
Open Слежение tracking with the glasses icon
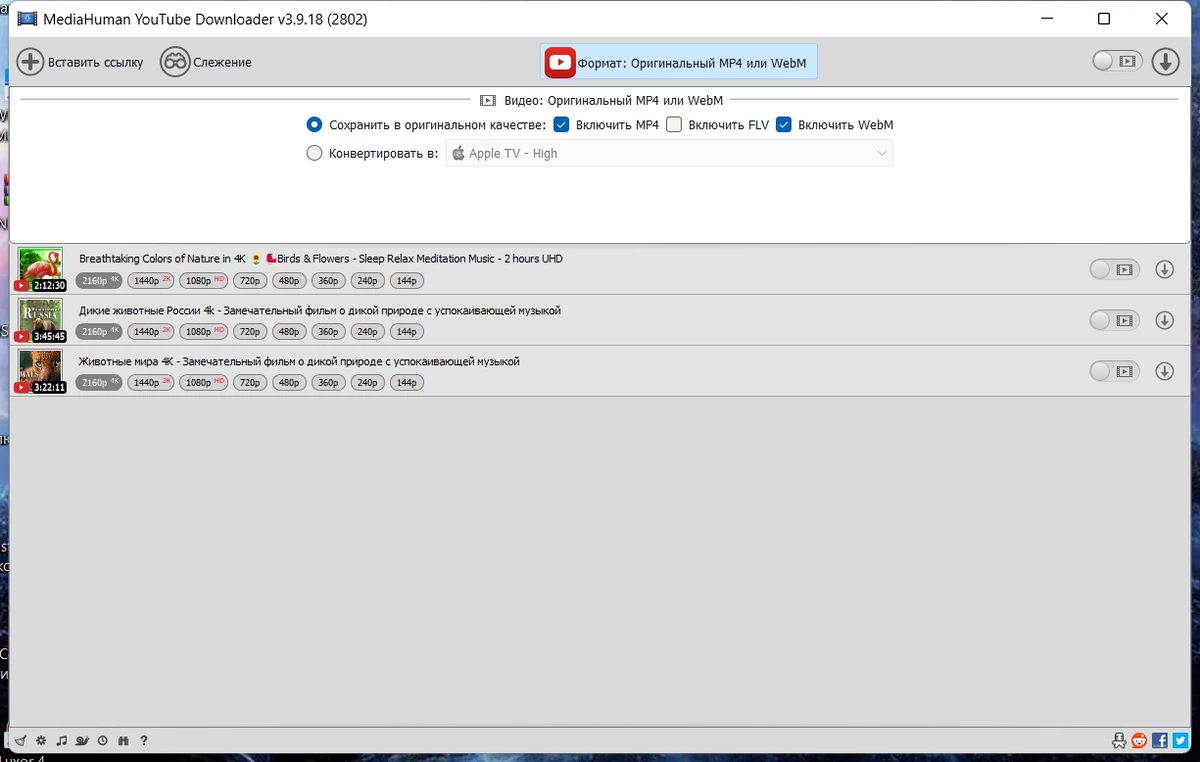click(x=175, y=62)
